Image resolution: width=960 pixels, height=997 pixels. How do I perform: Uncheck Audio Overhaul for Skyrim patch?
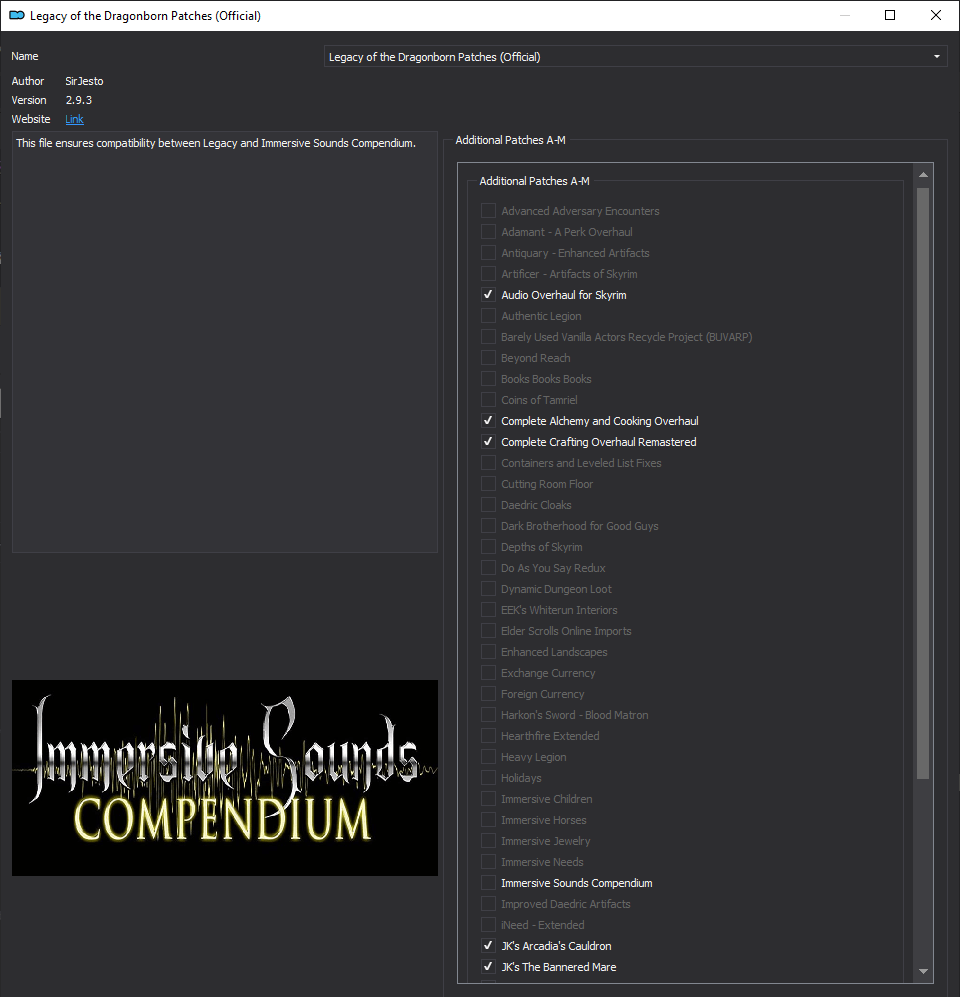(488, 294)
